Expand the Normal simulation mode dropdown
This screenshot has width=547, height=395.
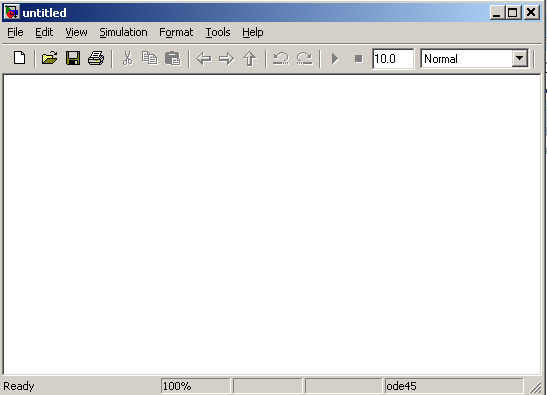(x=519, y=59)
